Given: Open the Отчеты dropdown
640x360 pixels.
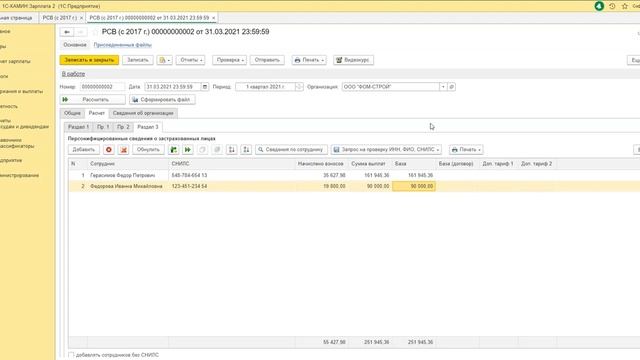Looking at the screenshot, I should [191, 60].
